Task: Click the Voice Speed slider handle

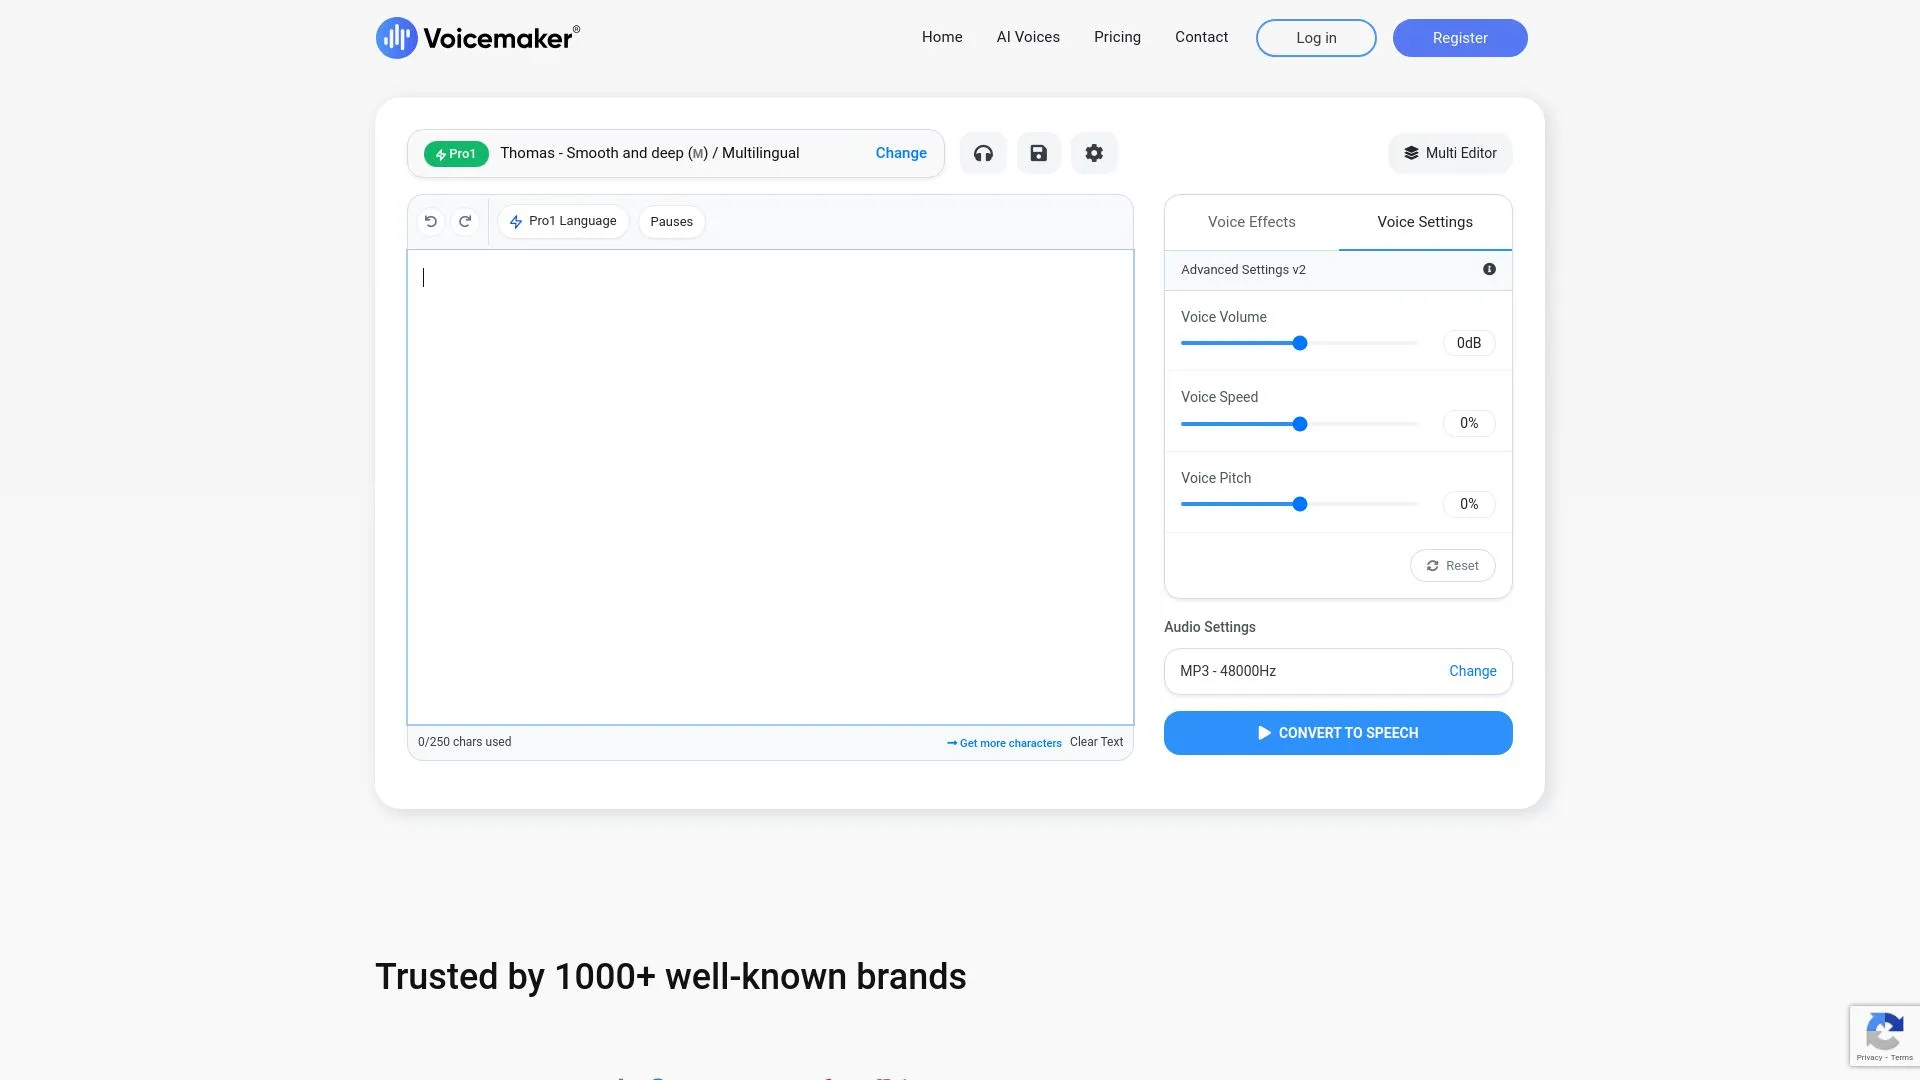Action: click(1300, 424)
